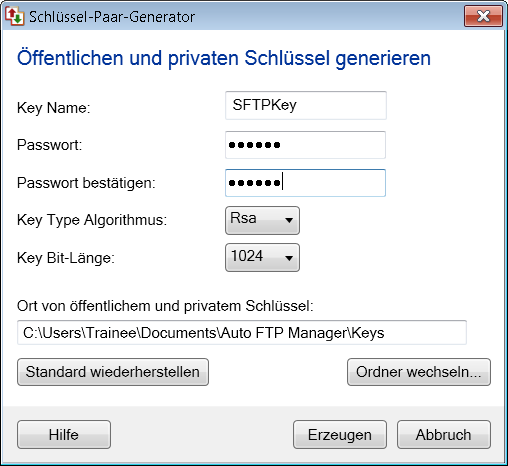508x466 pixels.
Task: Click the arrow beside the 1024 value
Action: (x=289, y=258)
